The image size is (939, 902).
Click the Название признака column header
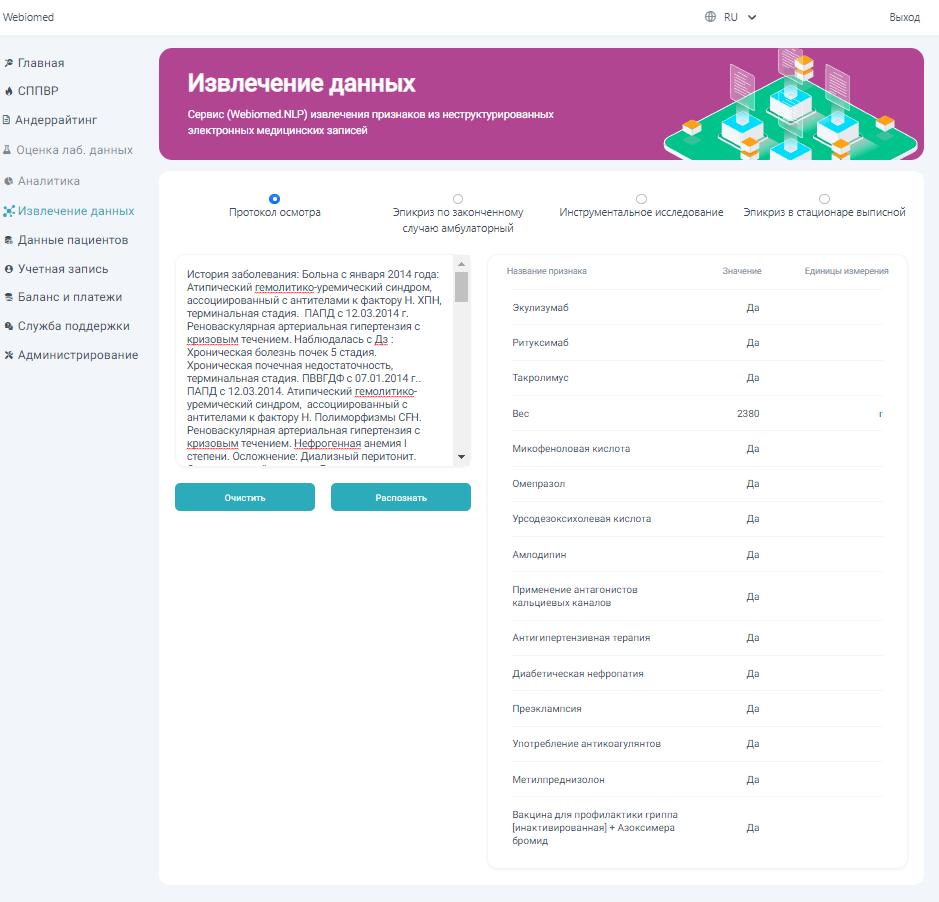pos(547,271)
